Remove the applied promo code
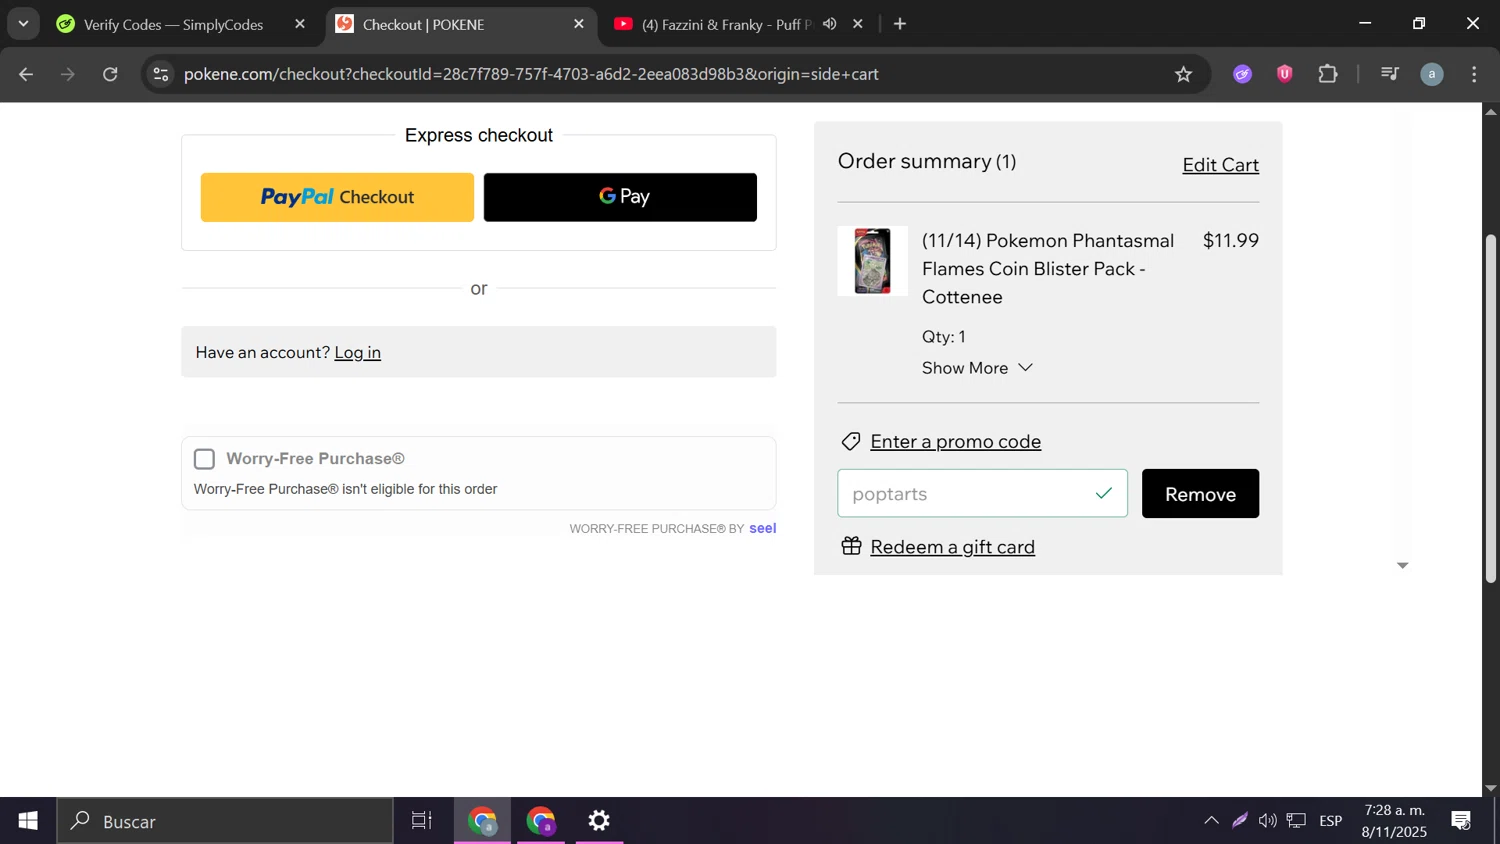The image size is (1500, 844). 1200,494
